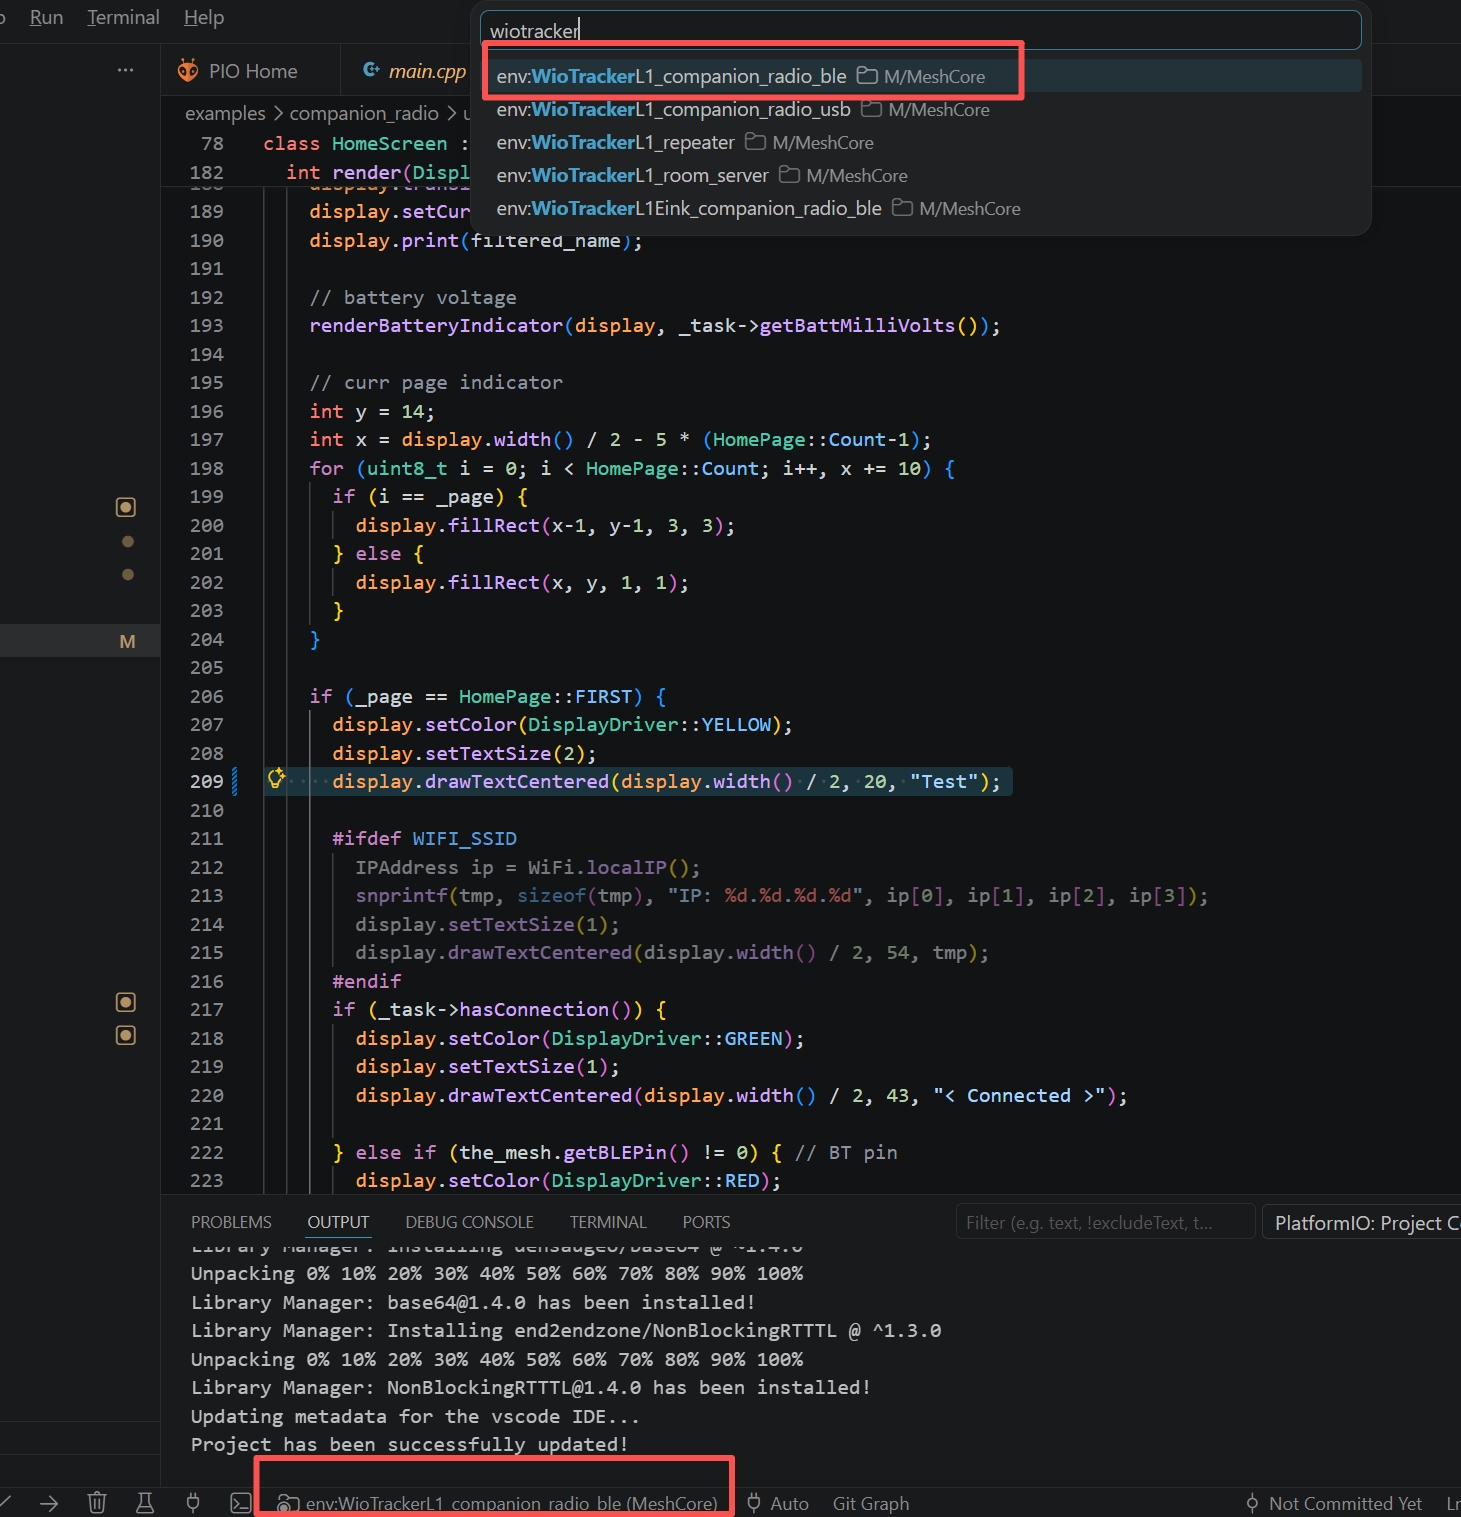This screenshot has width=1461, height=1517.
Task: Click the PlatformIO Upload arrow icon
Action: tap(49, 1503)
